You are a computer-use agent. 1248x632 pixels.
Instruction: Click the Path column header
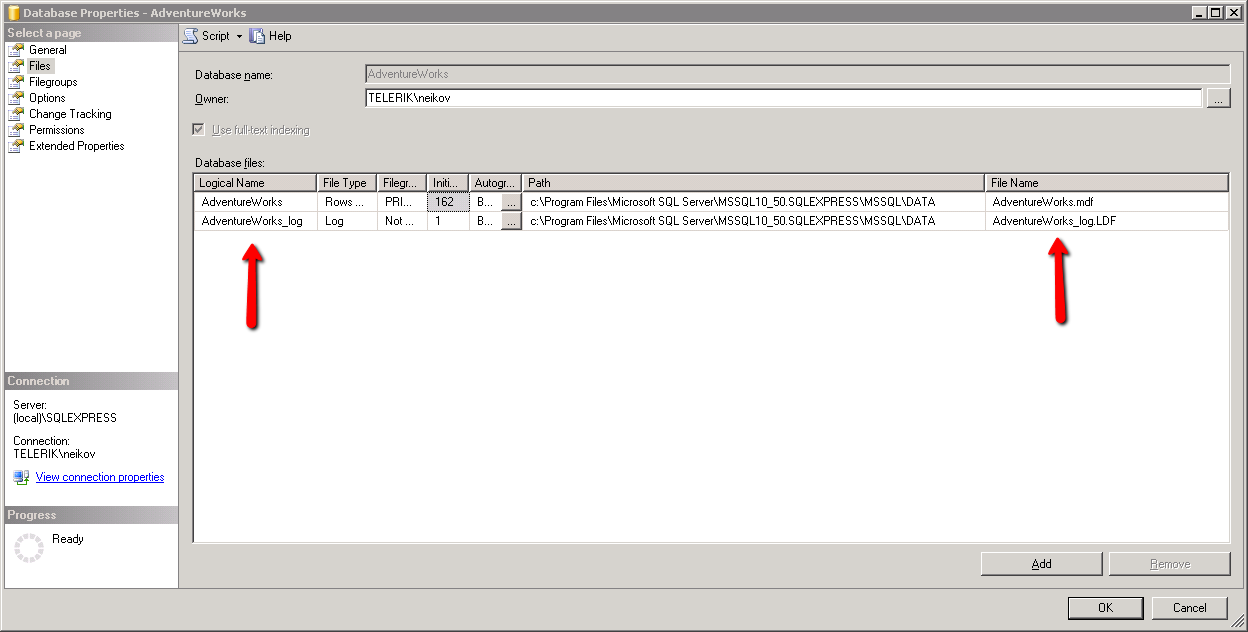[754, 183]
